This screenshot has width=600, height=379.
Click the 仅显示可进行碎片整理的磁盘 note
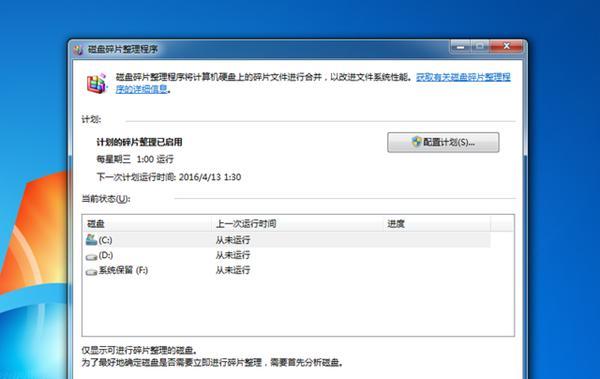click(x=139, y=350)
